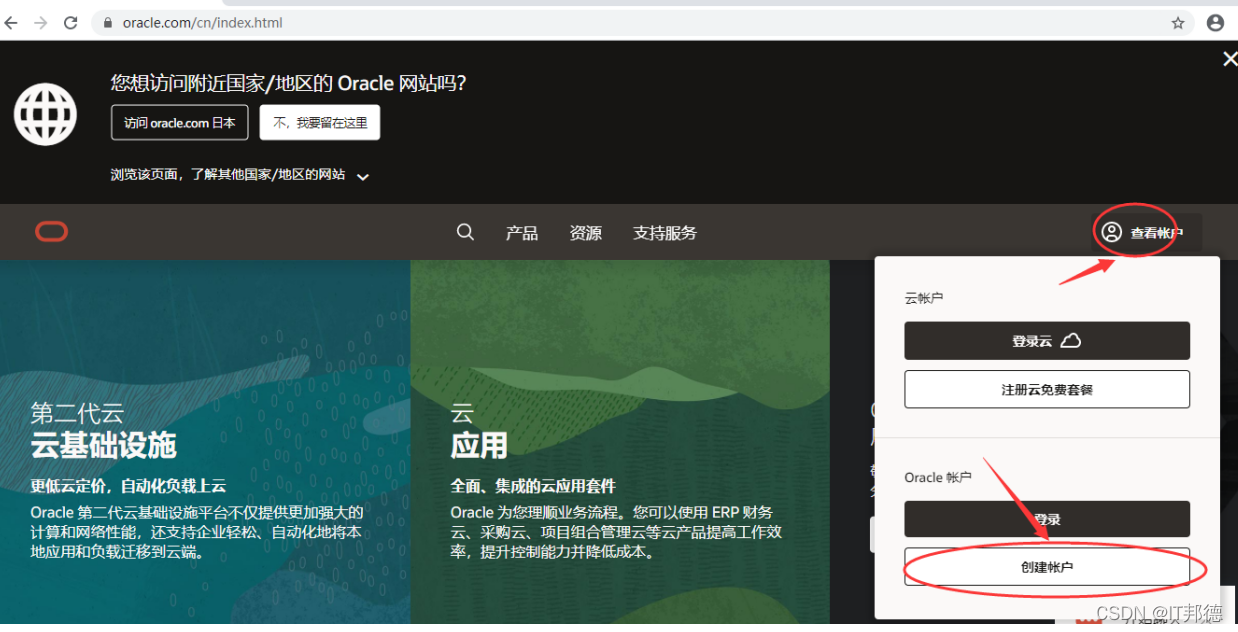Click the padlock site info icon

point(109,22)
